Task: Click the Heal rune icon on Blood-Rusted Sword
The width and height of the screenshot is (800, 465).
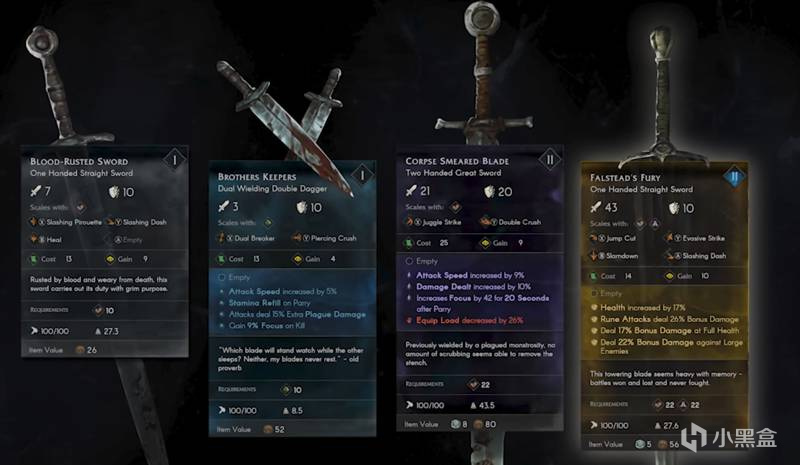Action: point(34,239)
